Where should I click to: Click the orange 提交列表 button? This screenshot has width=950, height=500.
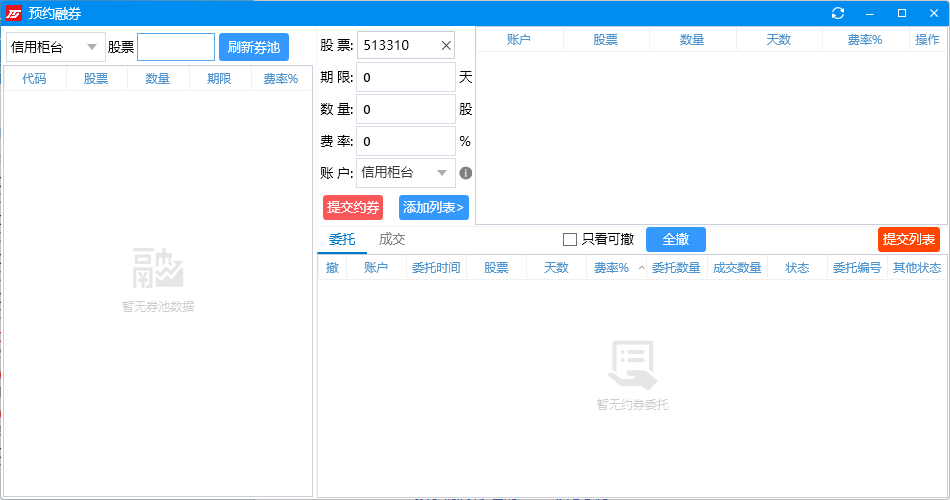point(909,239)
